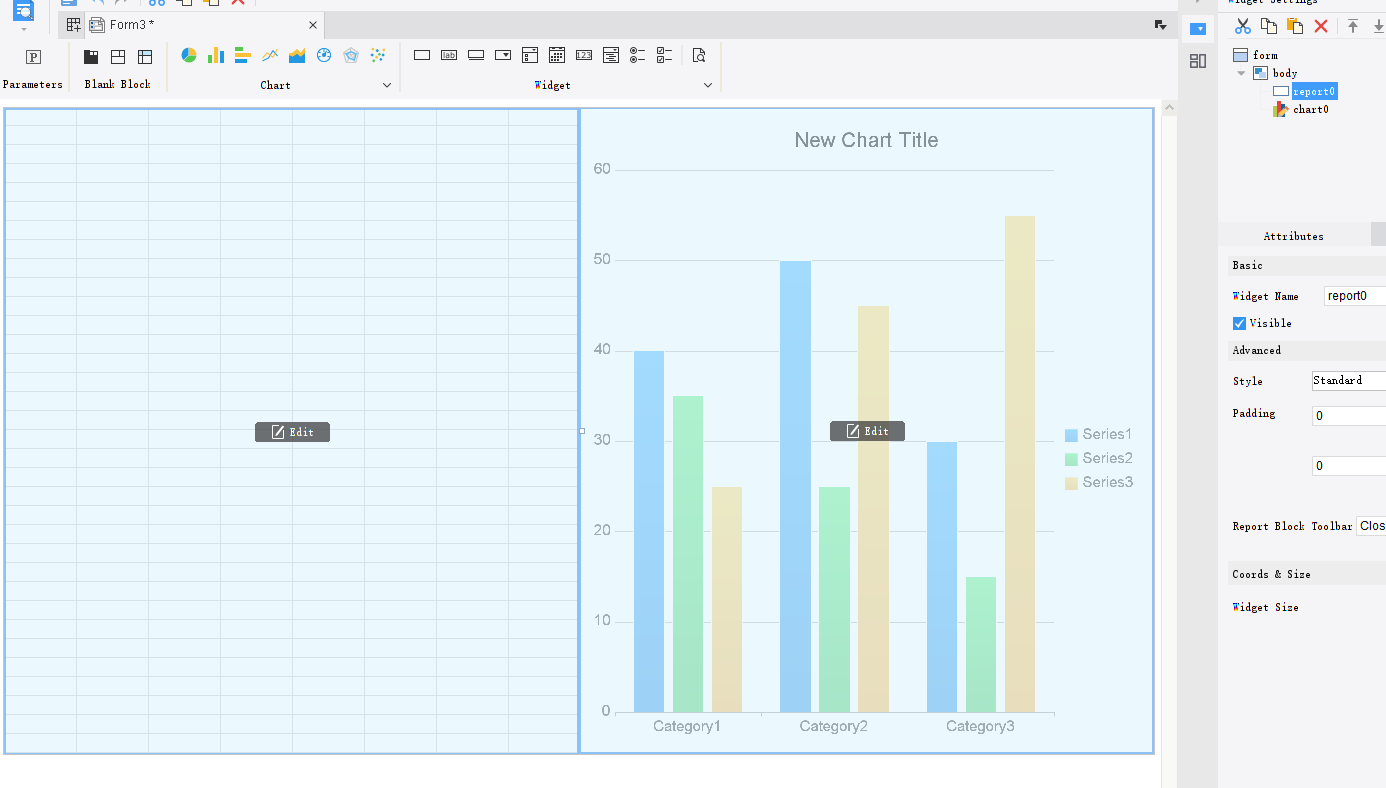Insert a scatter chart
Viewport: 1386px width, 788px height.
378,55
